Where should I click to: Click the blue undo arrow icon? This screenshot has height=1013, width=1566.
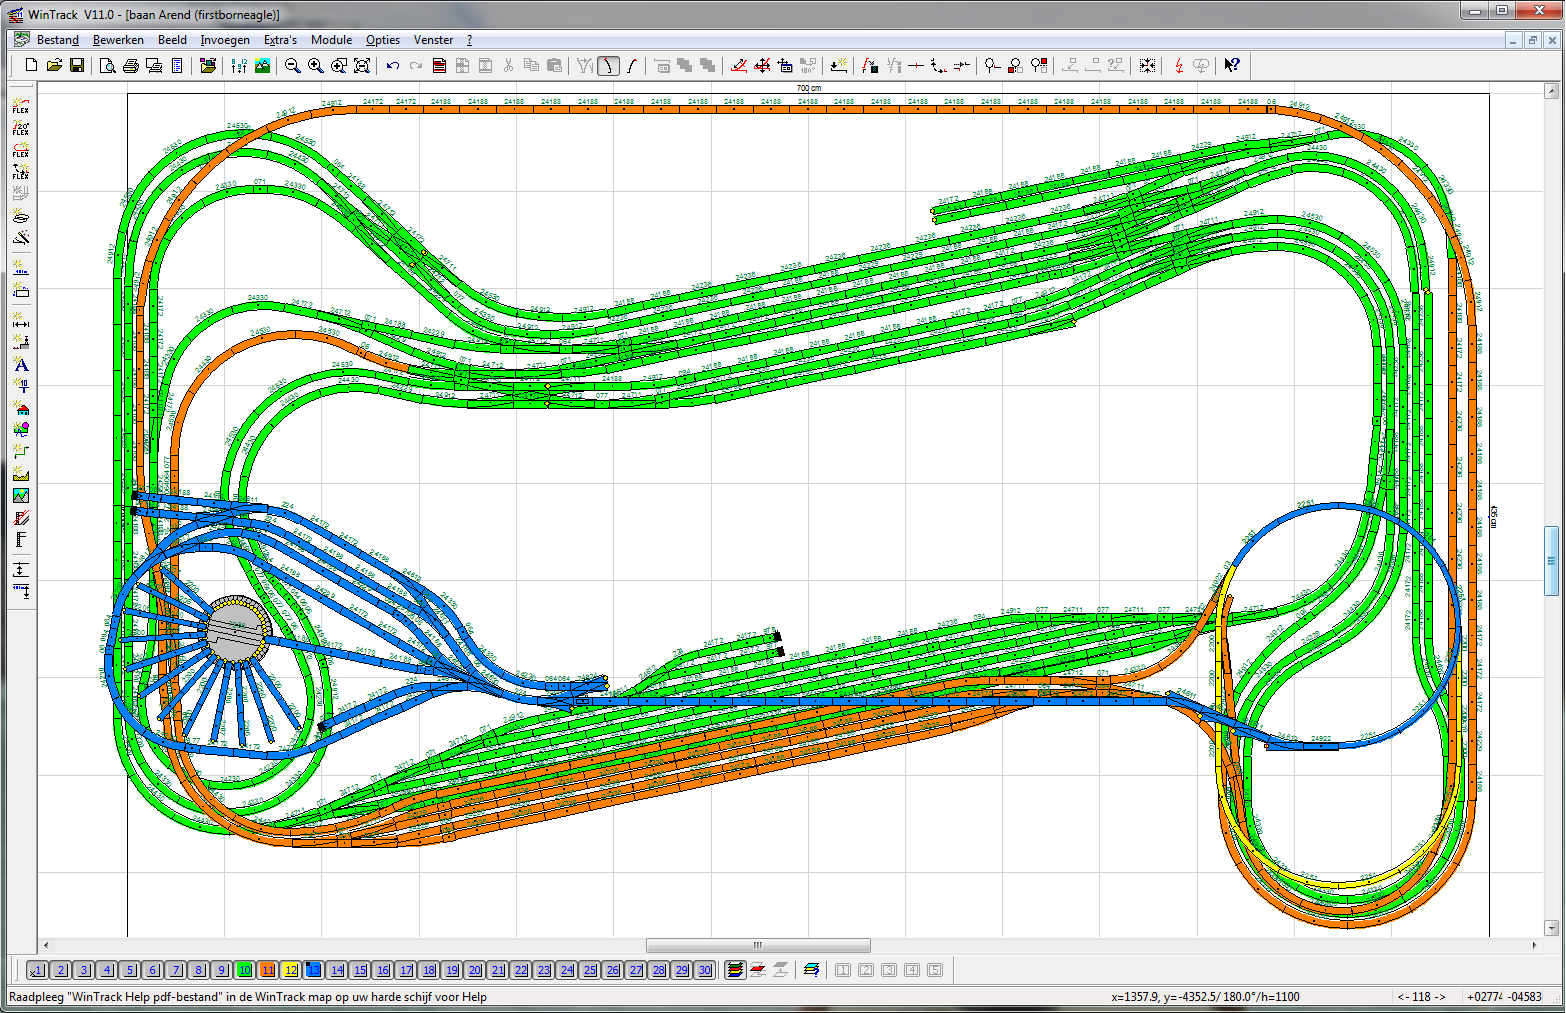[x=393, y=66]
